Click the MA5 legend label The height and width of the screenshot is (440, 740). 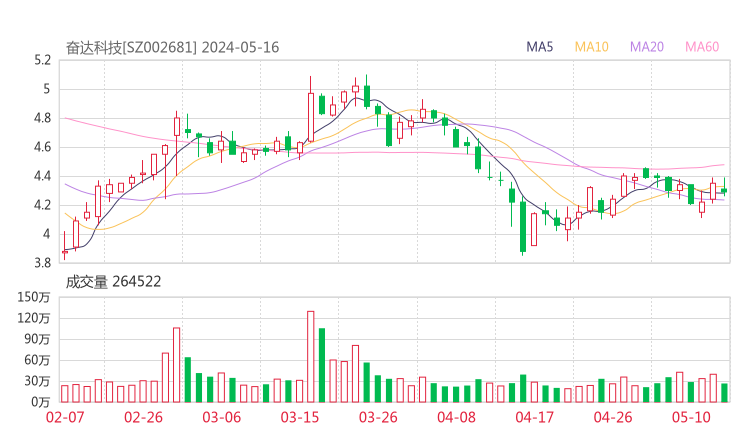pos(539,47)
